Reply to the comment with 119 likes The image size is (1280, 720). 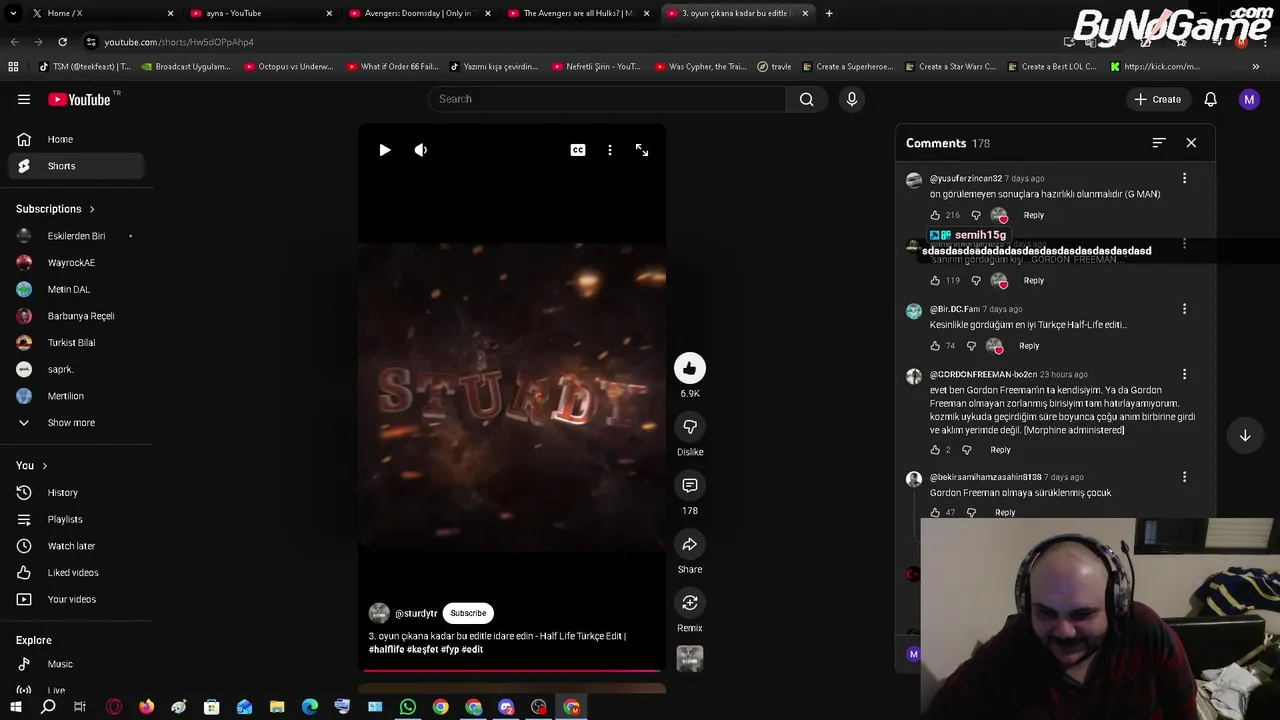point(1033,281)
